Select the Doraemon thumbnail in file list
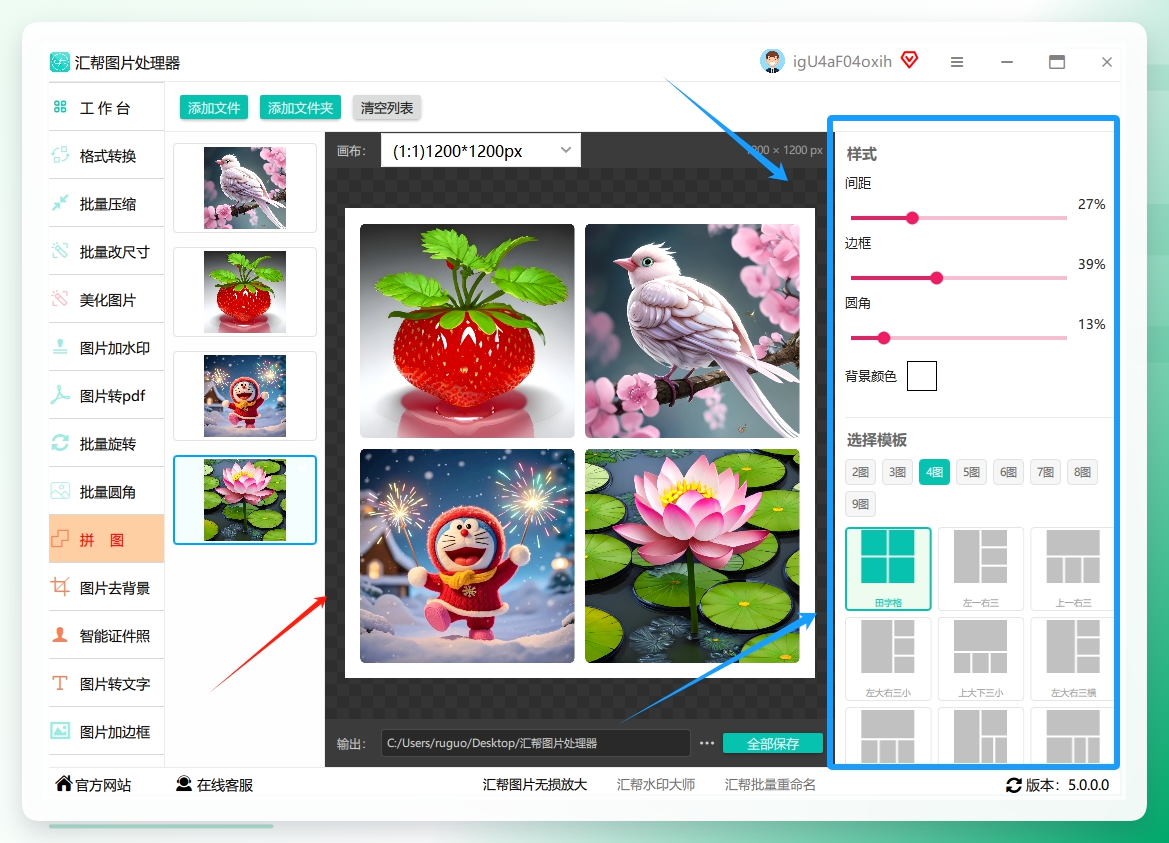The width and height of the screenshot is (1169, 843). [245, 396]
